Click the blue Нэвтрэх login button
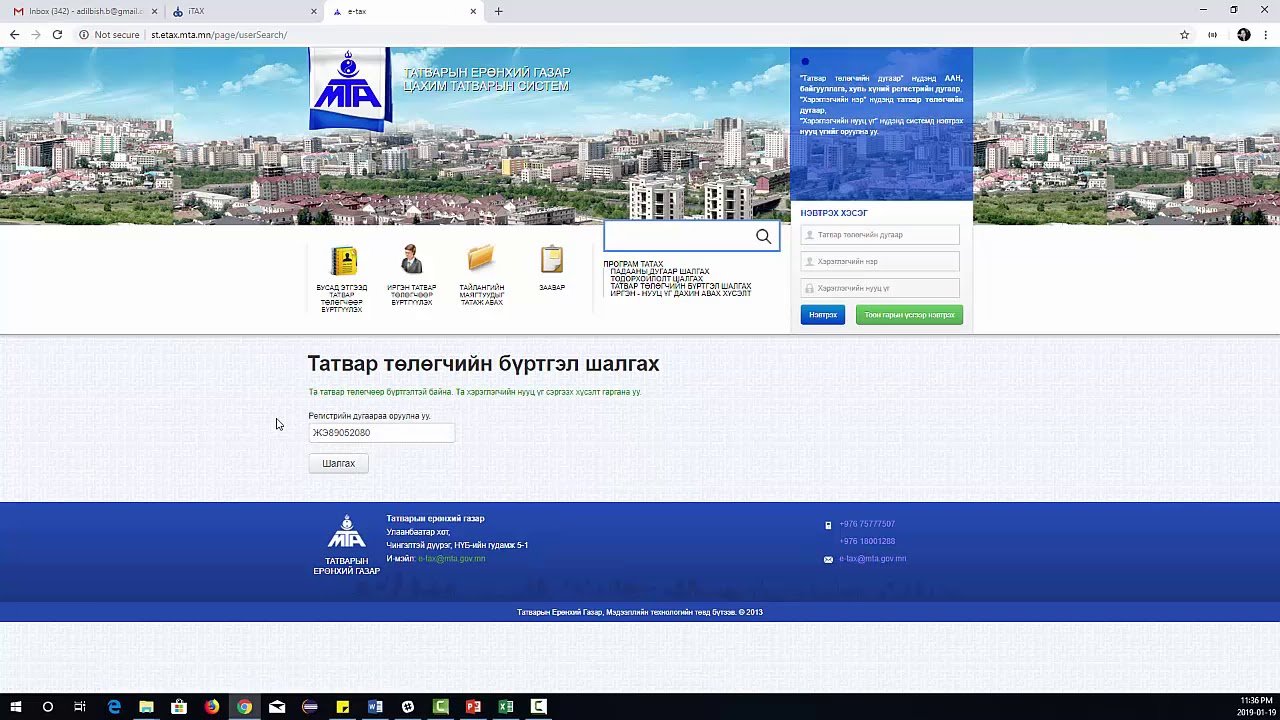The image size is (1280, 720). click(x=822, y=314)
